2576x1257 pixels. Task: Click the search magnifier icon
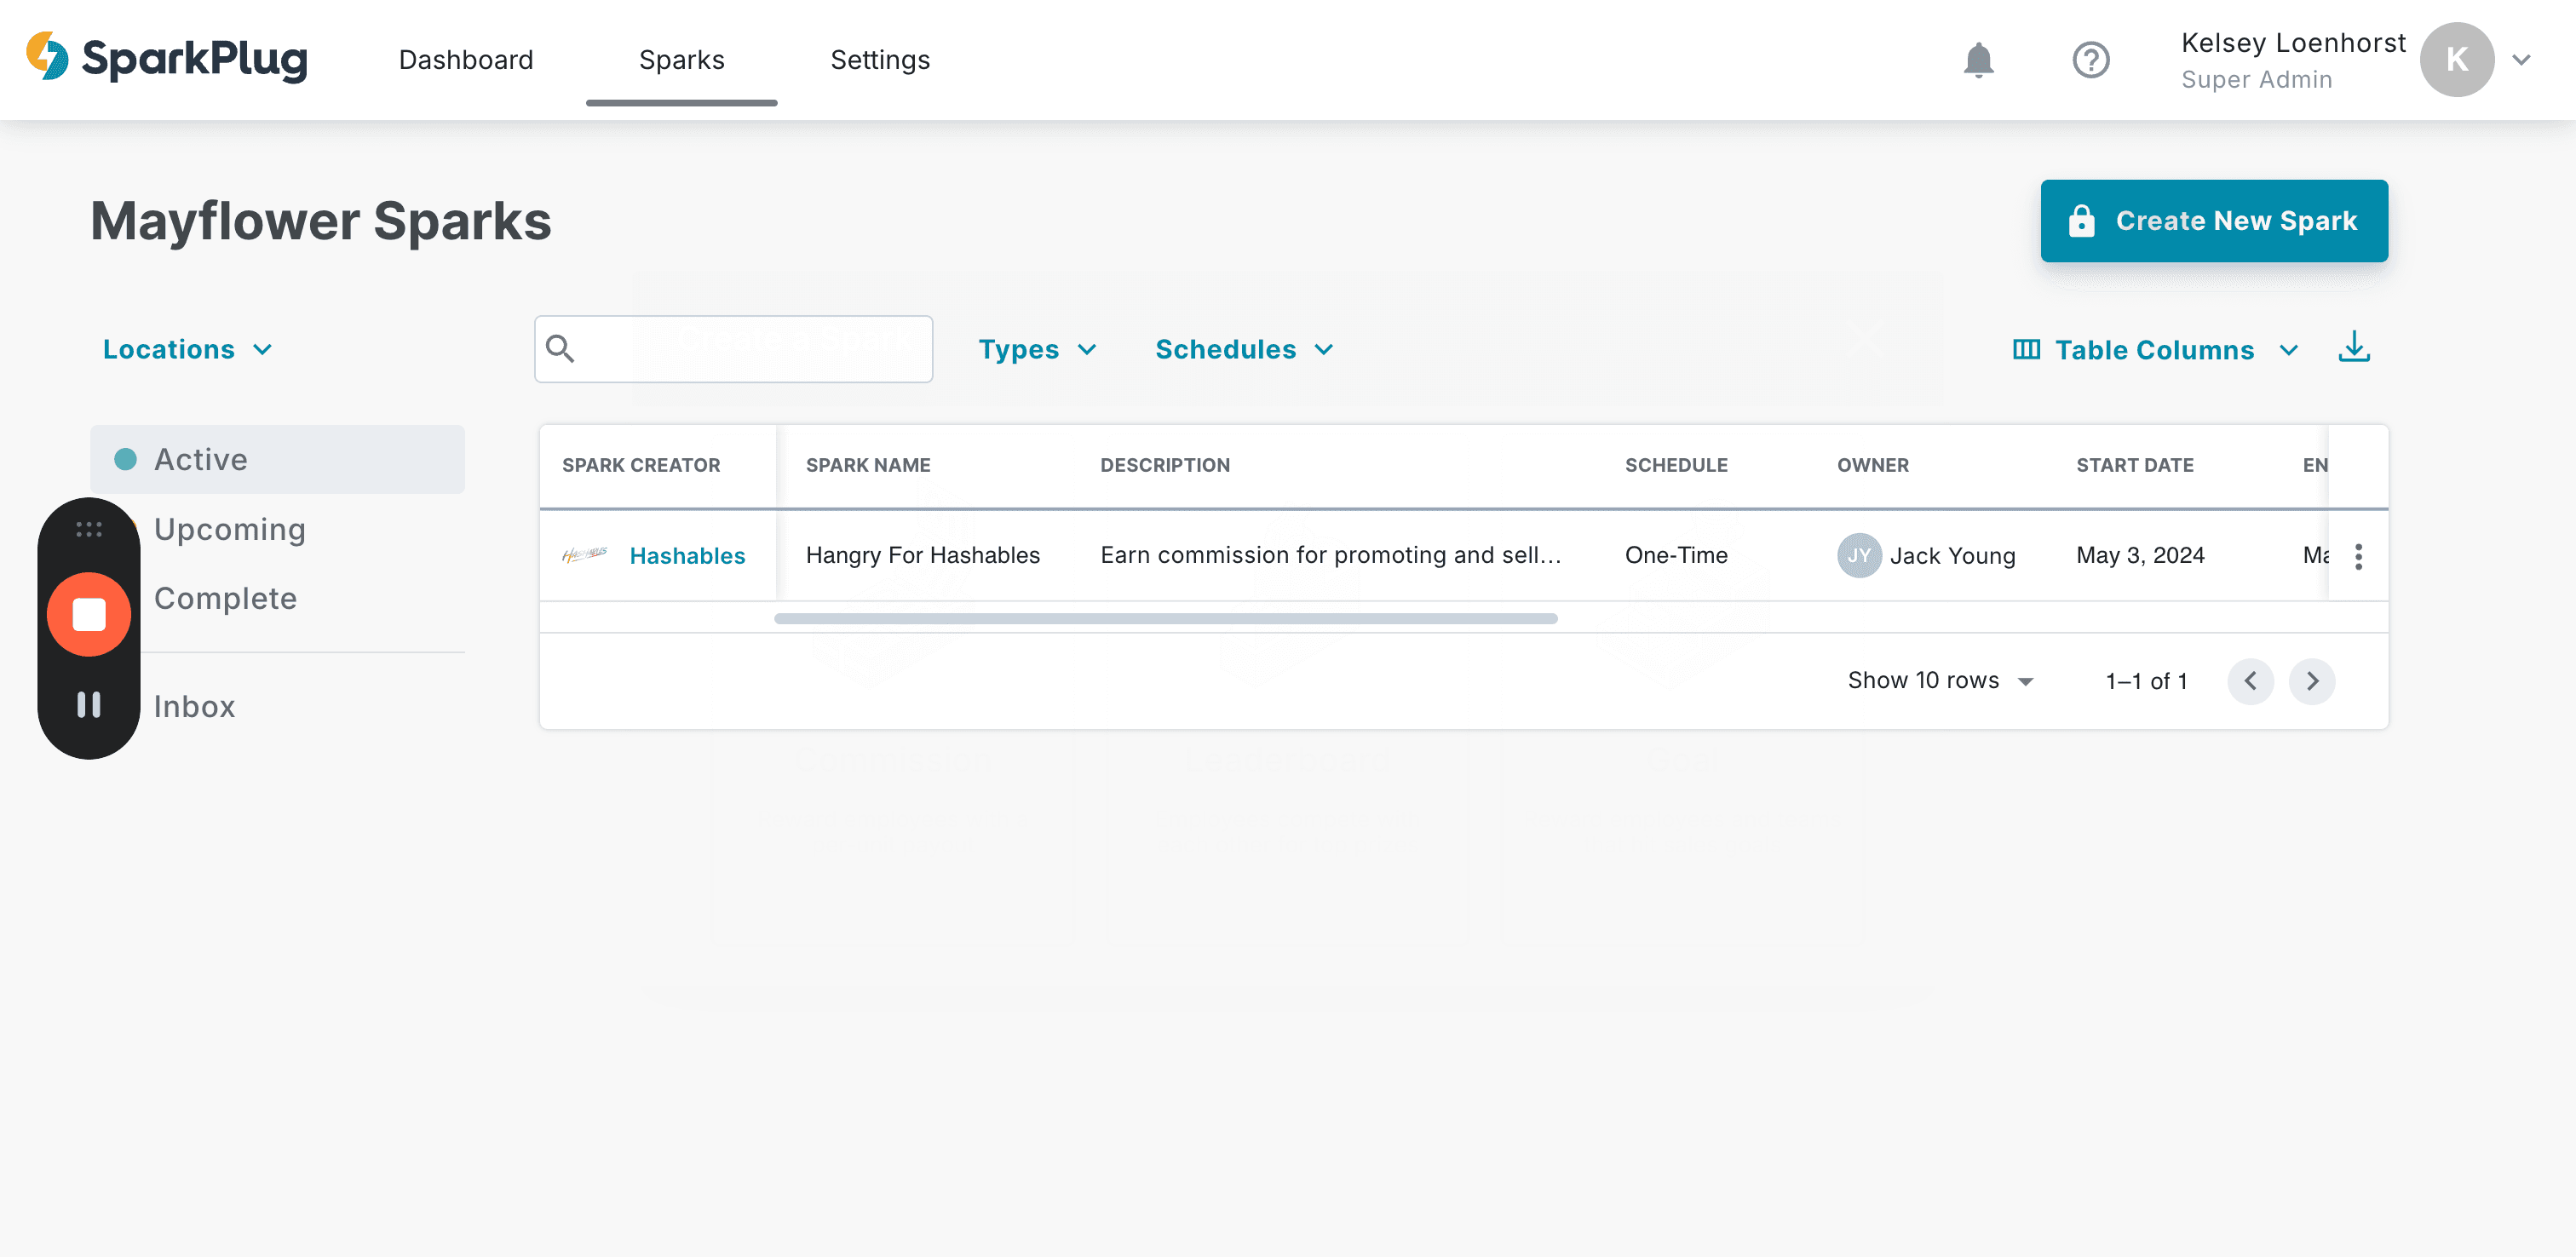[560, 348]
